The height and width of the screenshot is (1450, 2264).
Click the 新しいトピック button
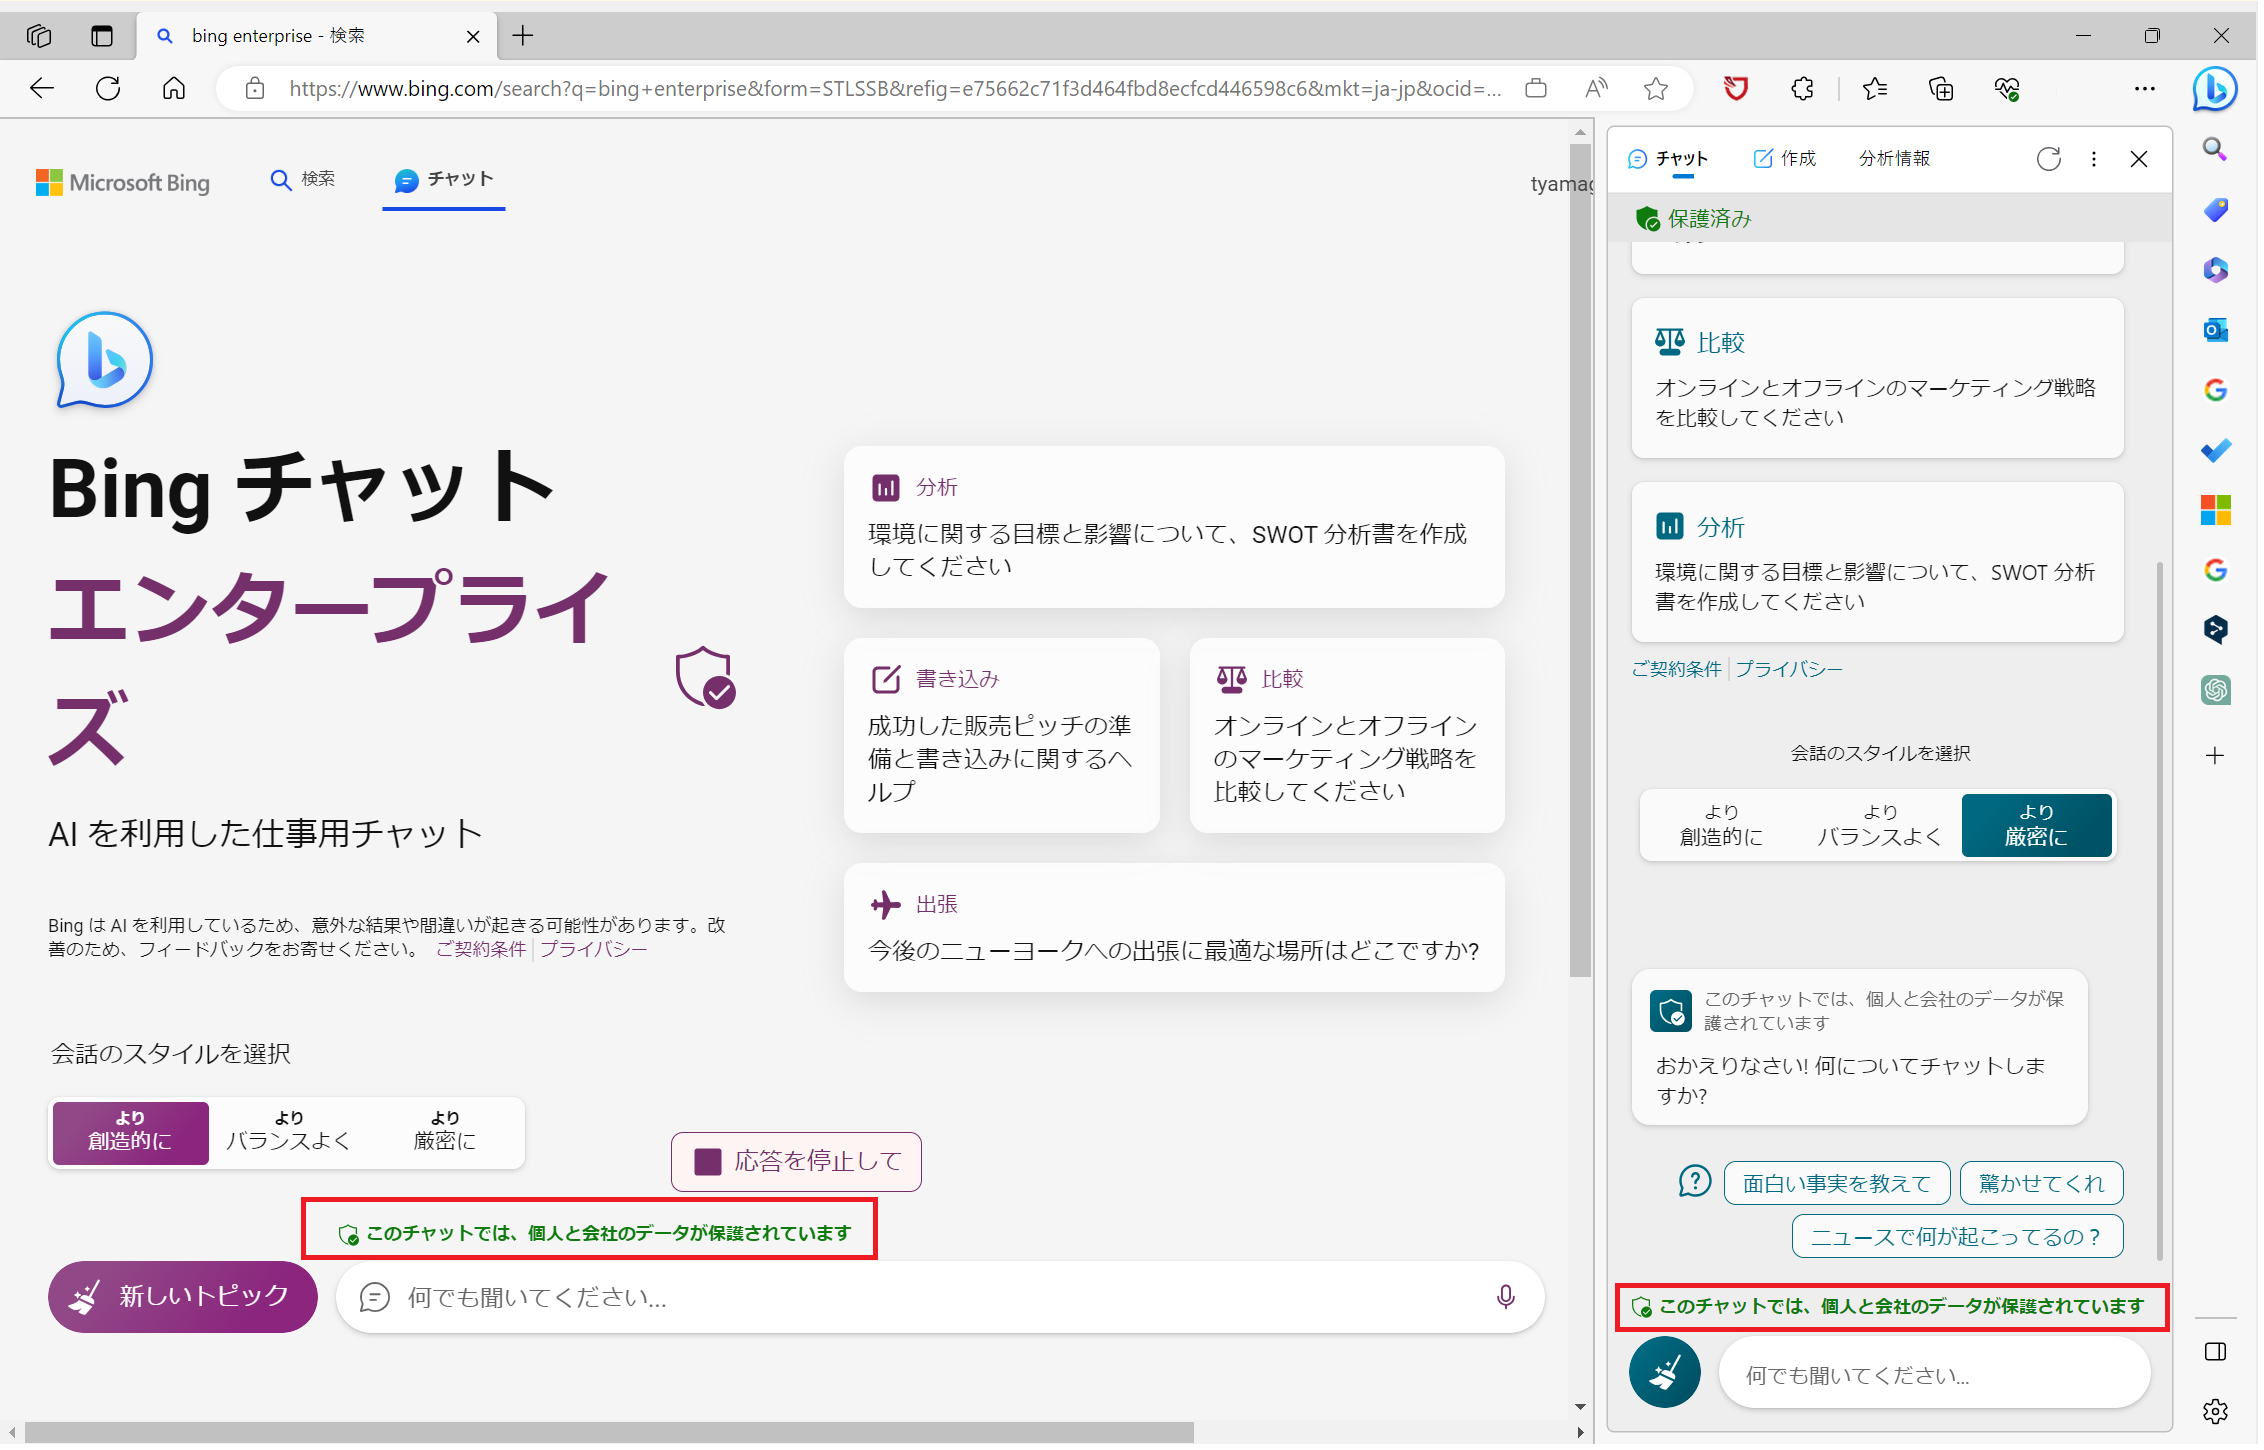183,1298
